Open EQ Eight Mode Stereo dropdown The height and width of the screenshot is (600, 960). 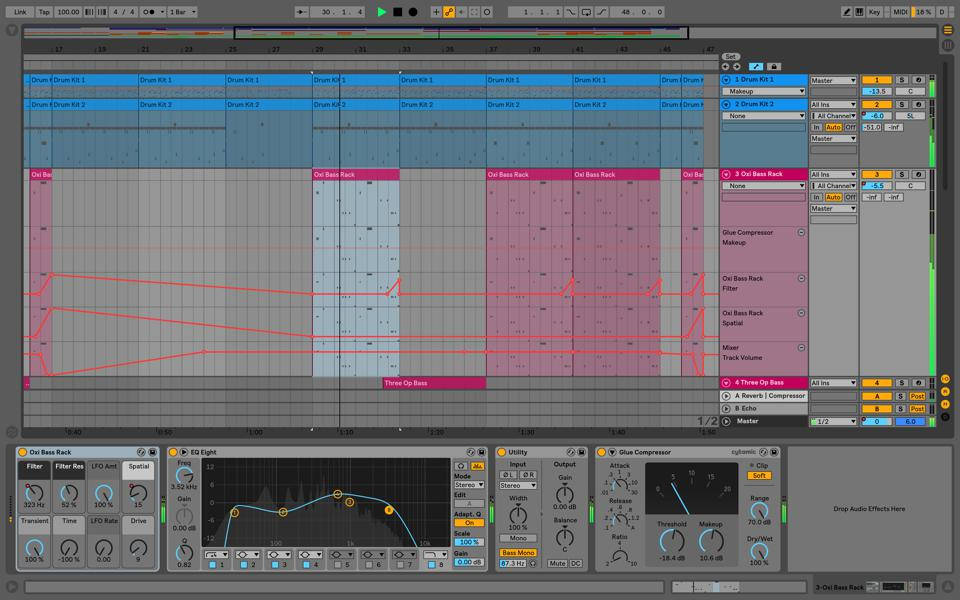(x=469, y=485)
